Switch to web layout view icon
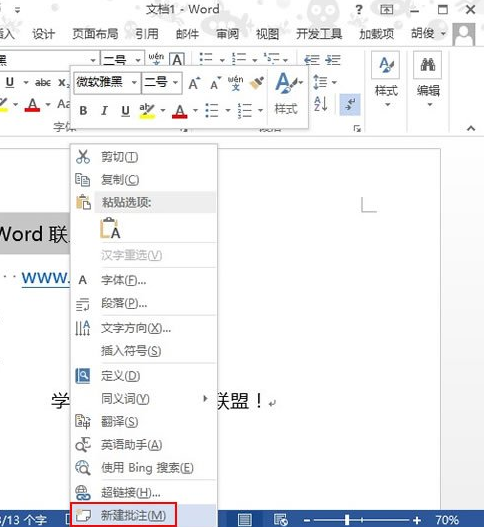The height and width of the screenshot is (527, 498). click(280, 520)
